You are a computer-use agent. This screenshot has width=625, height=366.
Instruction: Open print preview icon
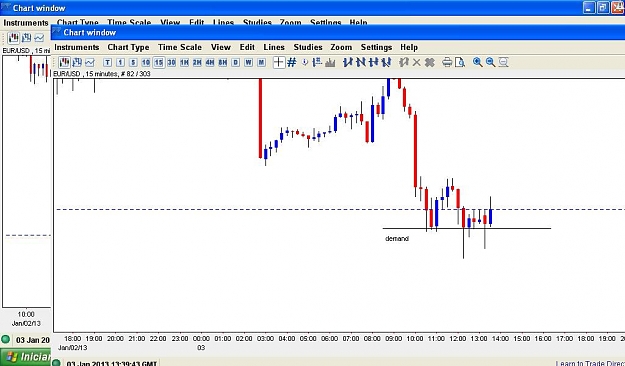click(460, 62)
